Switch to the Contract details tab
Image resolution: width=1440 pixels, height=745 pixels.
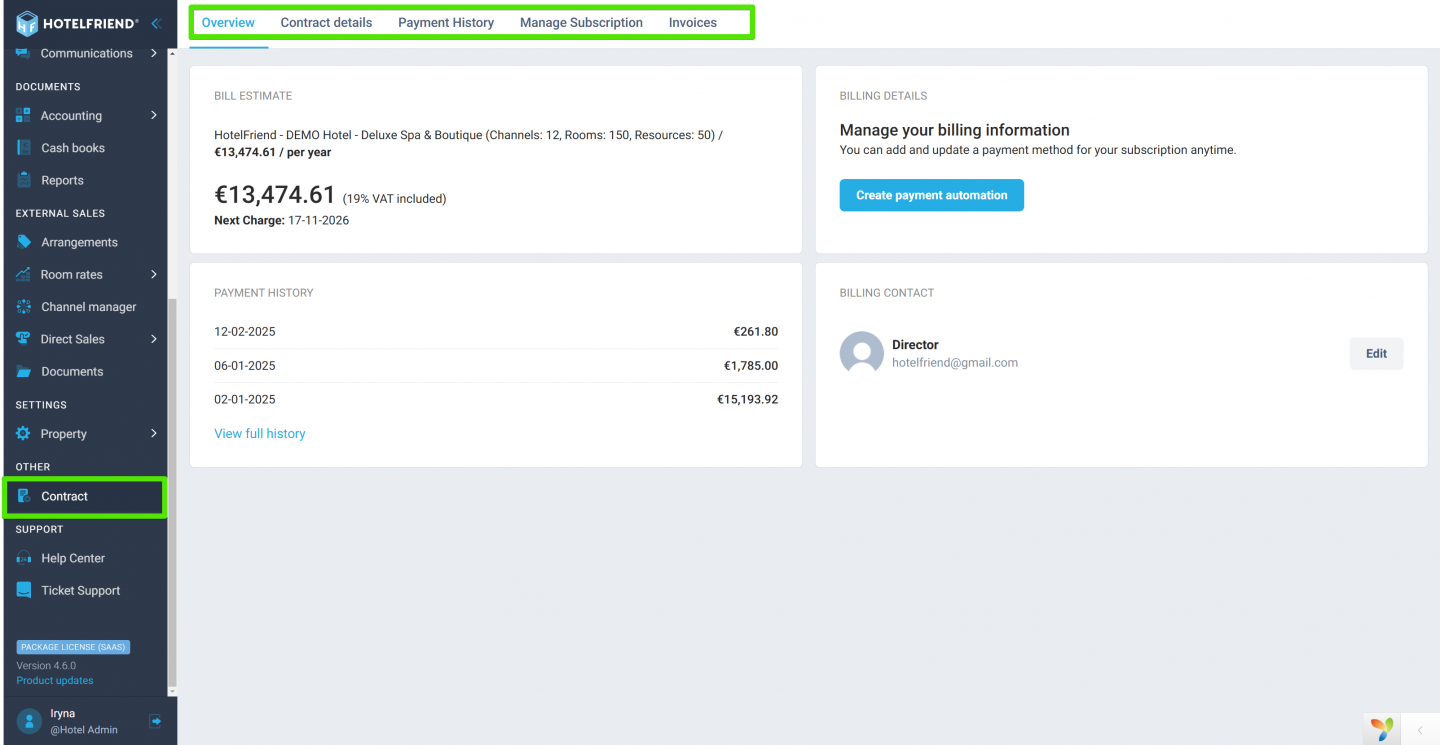coord(326,22)
